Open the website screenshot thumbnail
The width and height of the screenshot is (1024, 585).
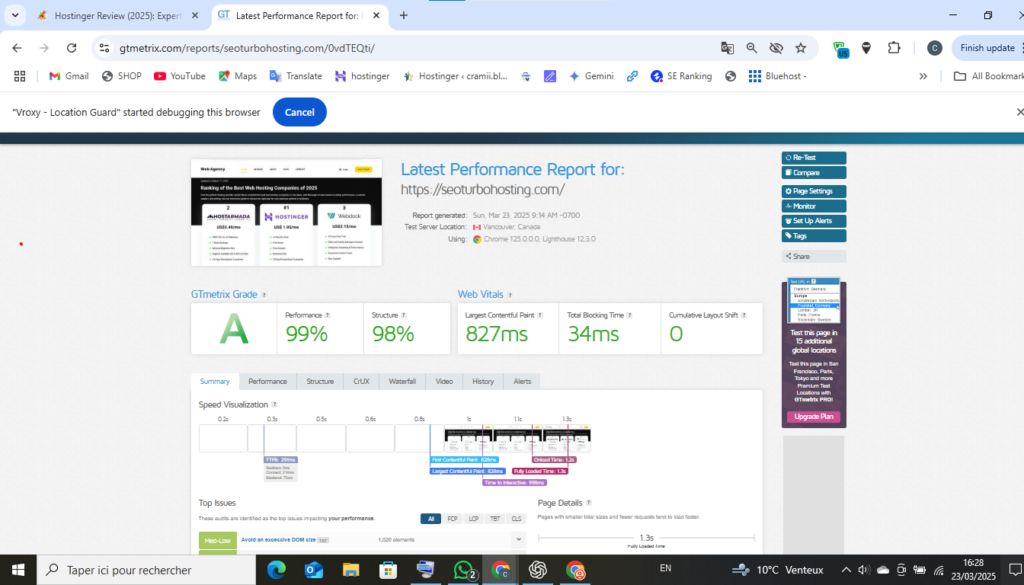click(x=286, y=213)
